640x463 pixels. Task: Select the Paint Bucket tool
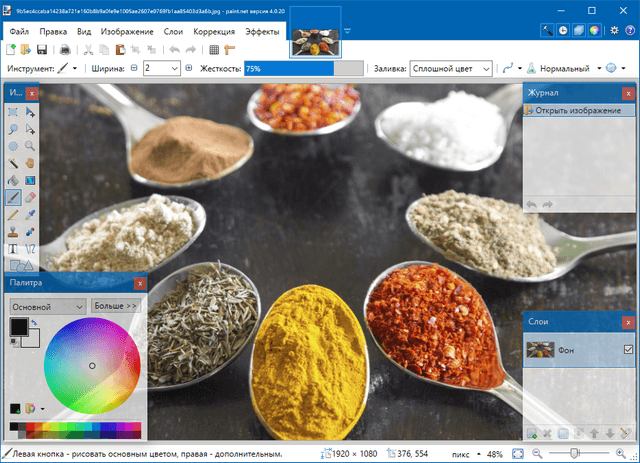(13, 179)
